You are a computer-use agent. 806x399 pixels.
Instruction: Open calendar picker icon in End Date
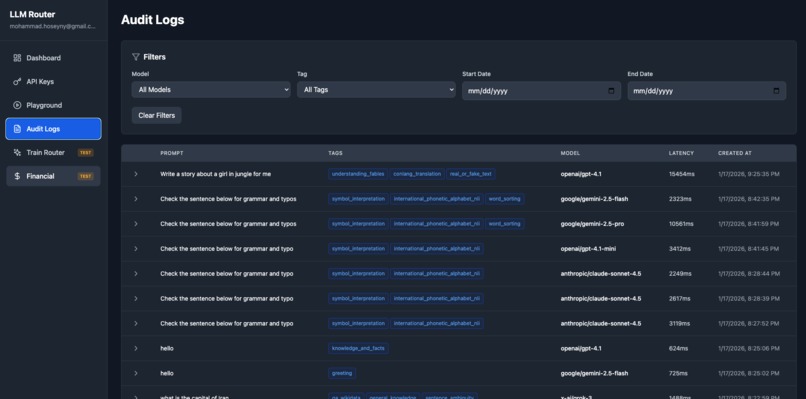tap(776, 91)
